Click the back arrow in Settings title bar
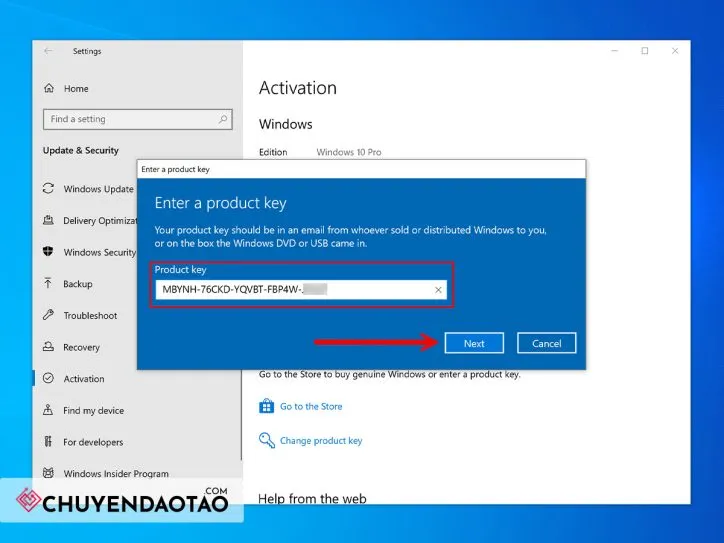 (x=48, y=51)
